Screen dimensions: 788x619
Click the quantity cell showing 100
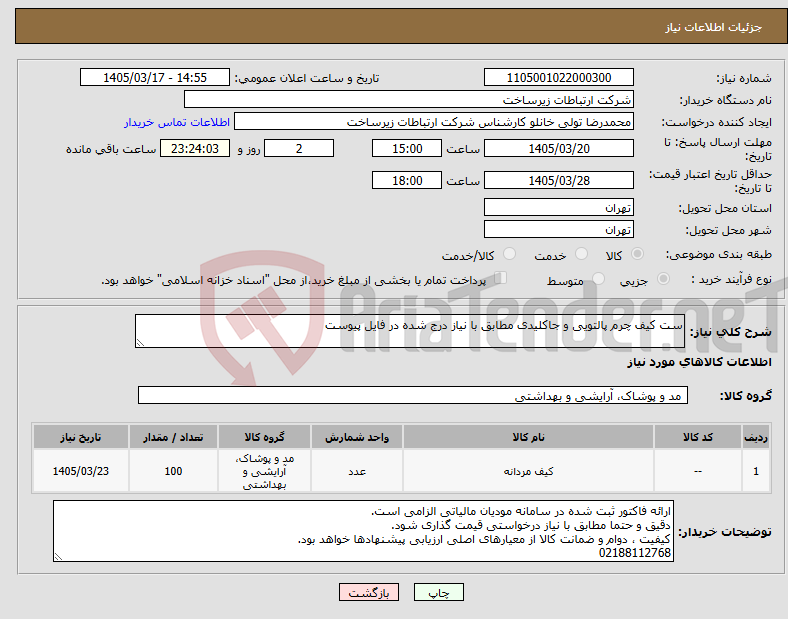coord(173,471)
